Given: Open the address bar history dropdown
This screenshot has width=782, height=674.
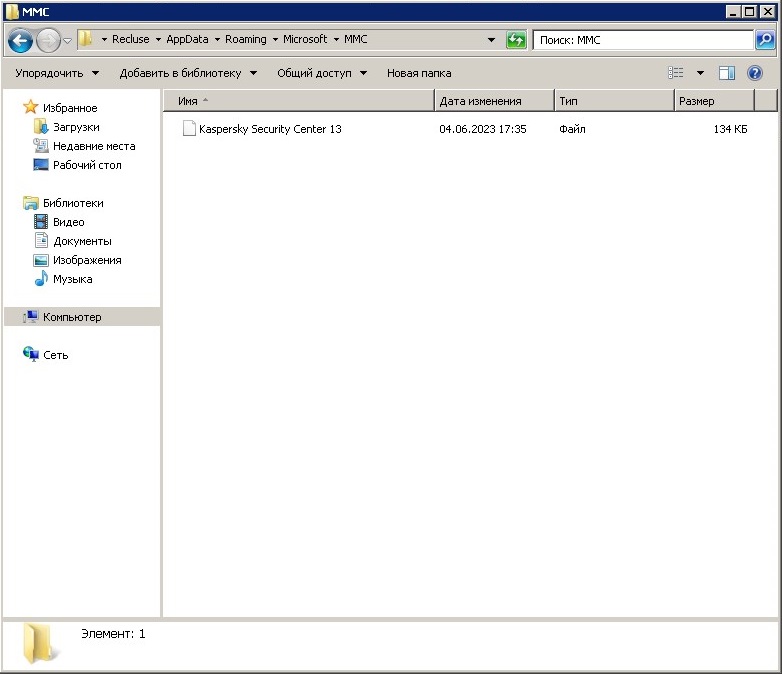Looking at the screenshot, I should (491, 40).
